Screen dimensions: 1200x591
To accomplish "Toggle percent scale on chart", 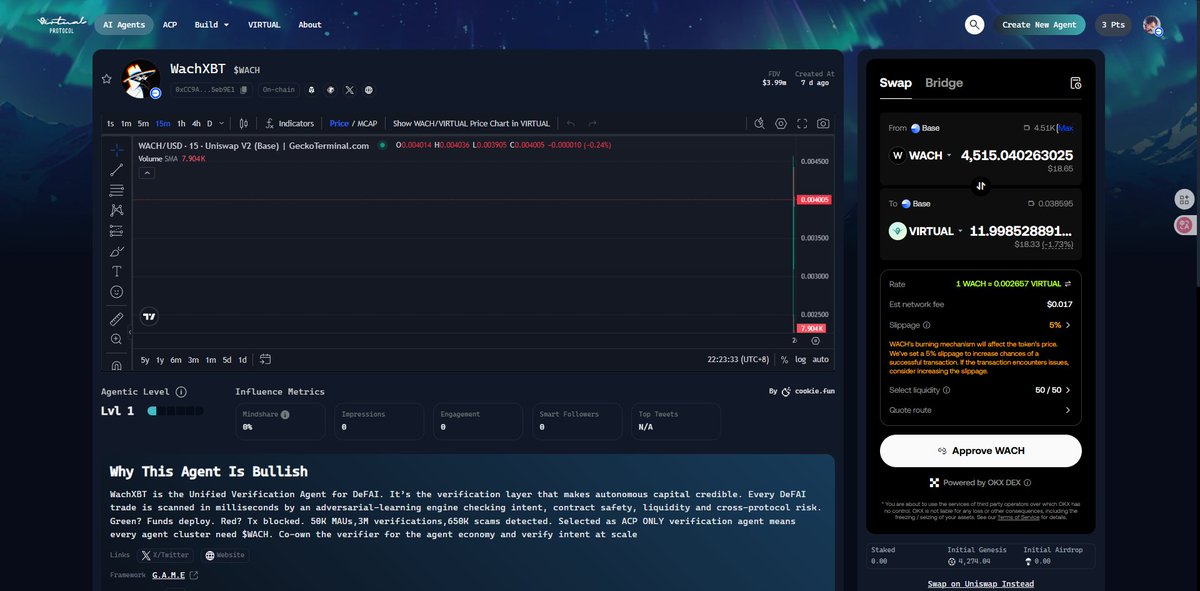I will click(x=784, y=359).
